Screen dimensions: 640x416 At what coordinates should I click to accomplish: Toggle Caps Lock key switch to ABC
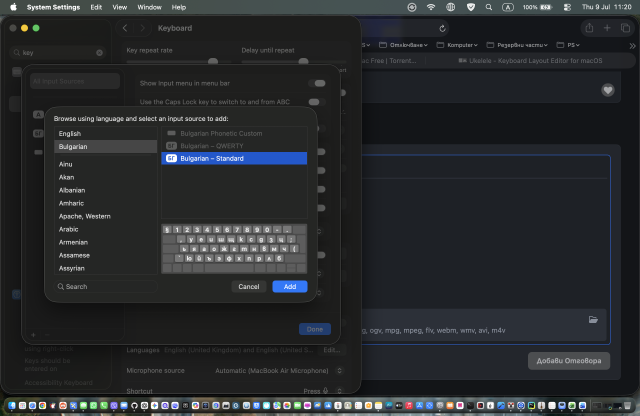click(318, 102)
